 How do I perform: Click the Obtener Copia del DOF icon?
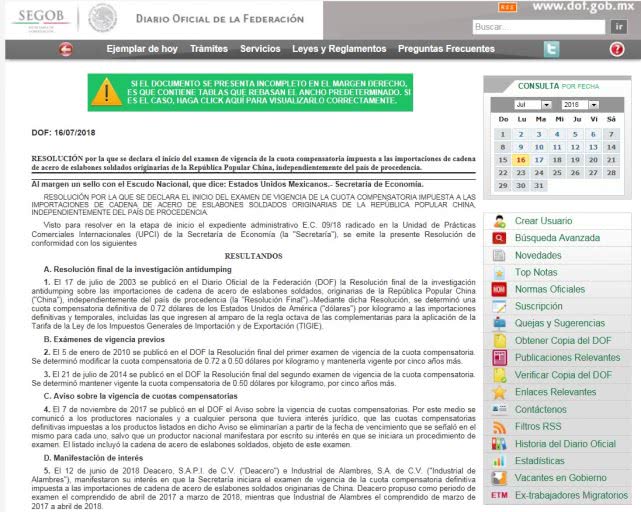pos(499,341)
